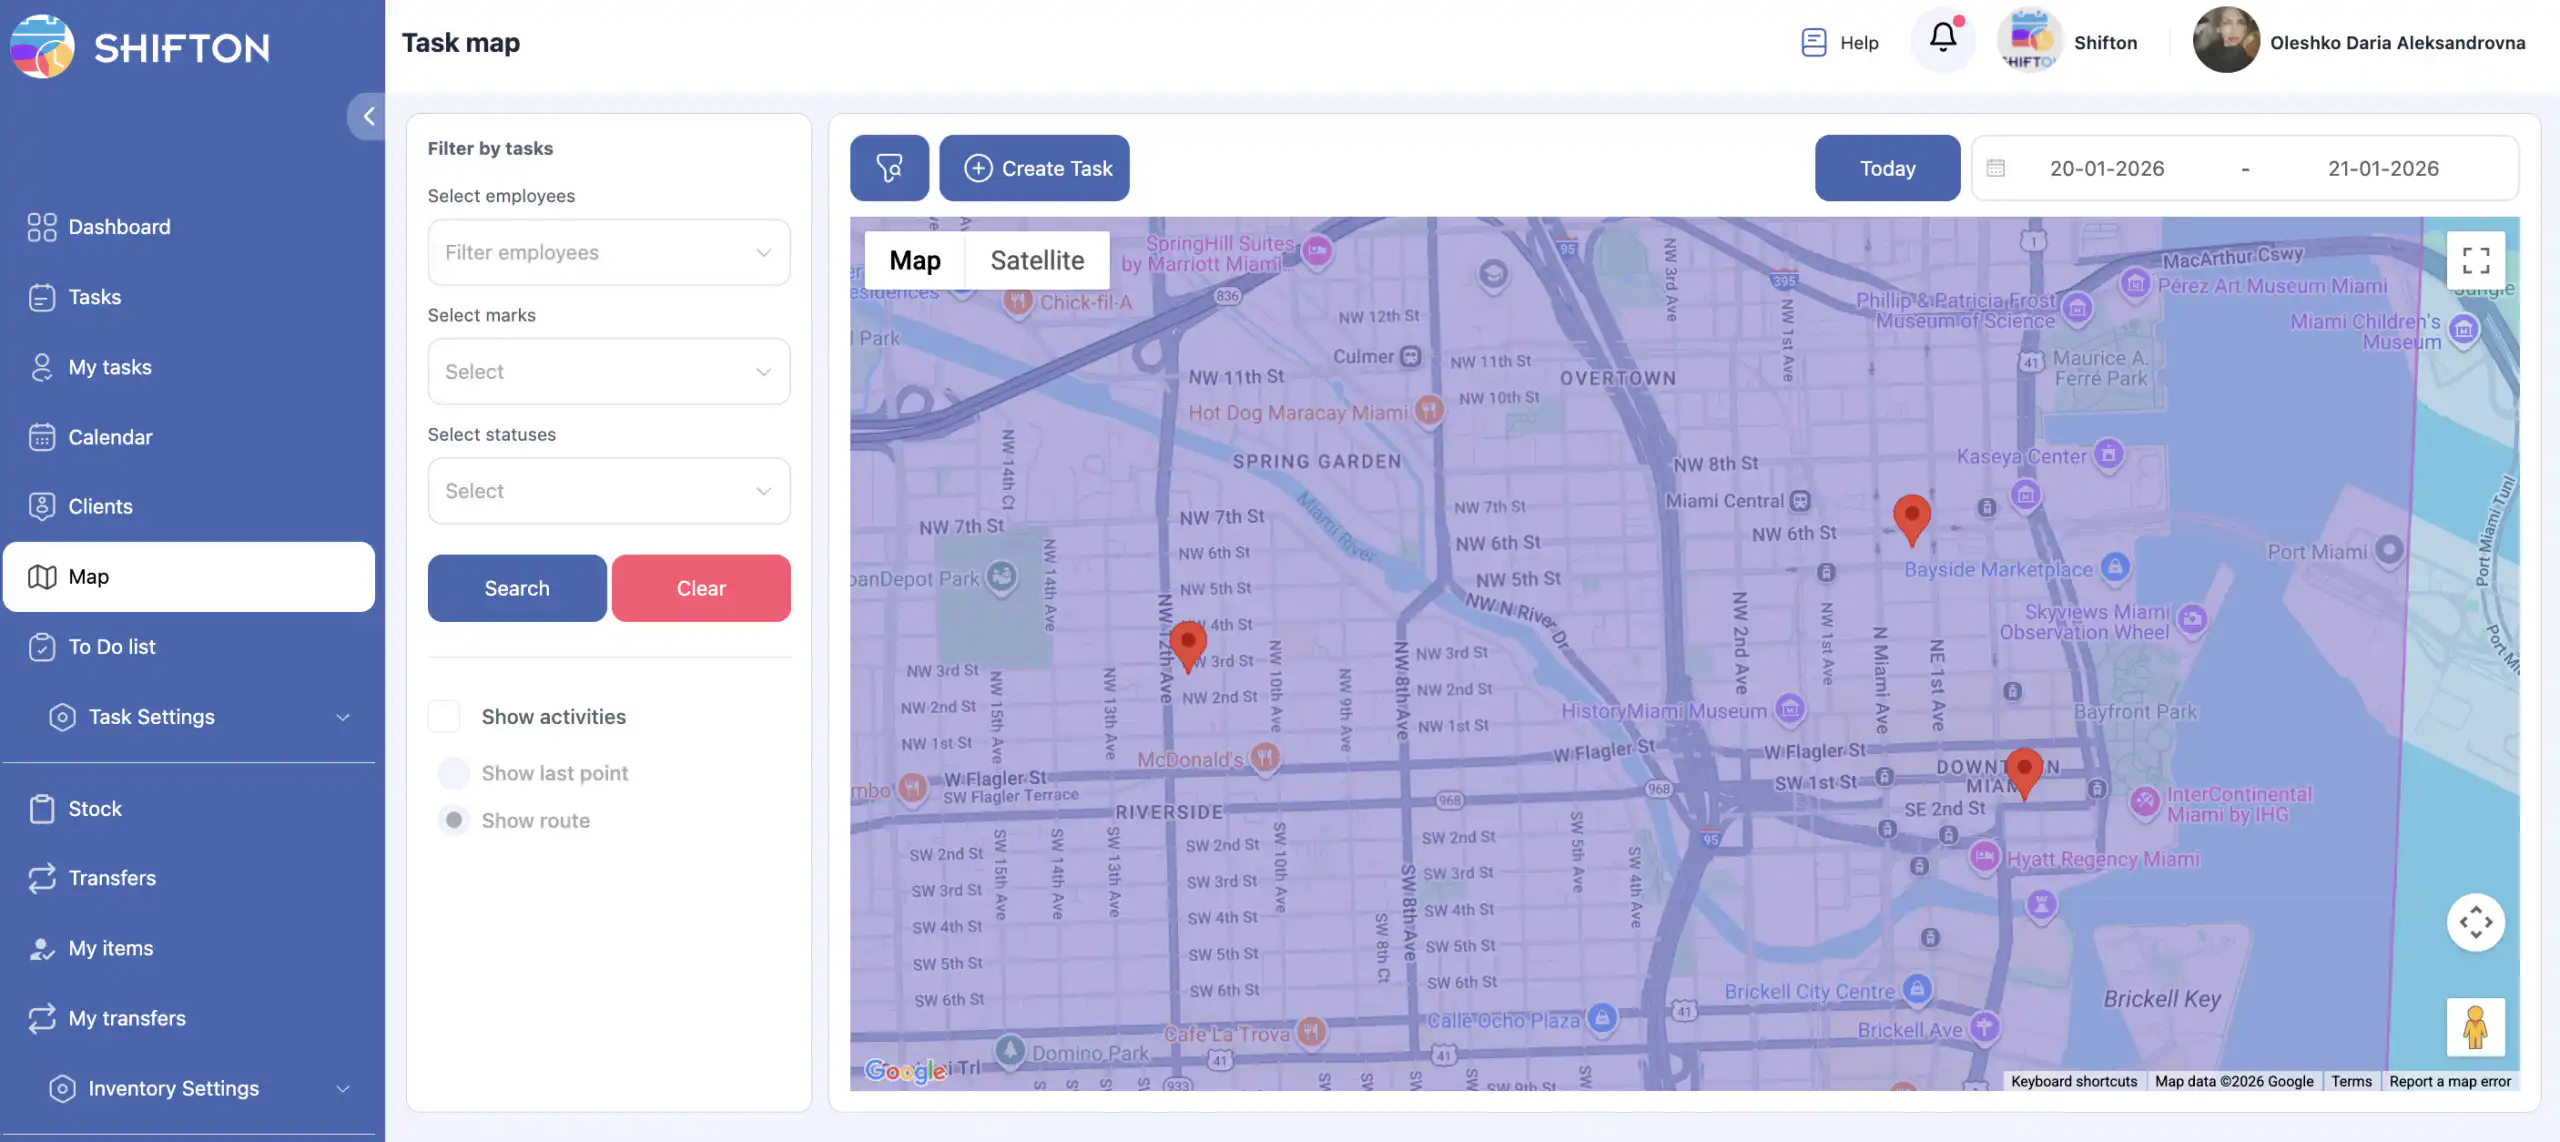The width and height of the screenshot is (2560, 1142).
Task: Open the notifications bell
Action: click(1942, 40)
